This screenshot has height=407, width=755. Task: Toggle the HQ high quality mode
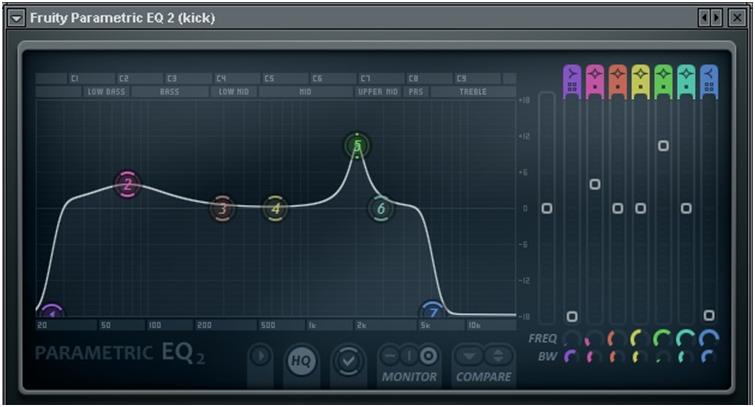click(x=300, y=360)
